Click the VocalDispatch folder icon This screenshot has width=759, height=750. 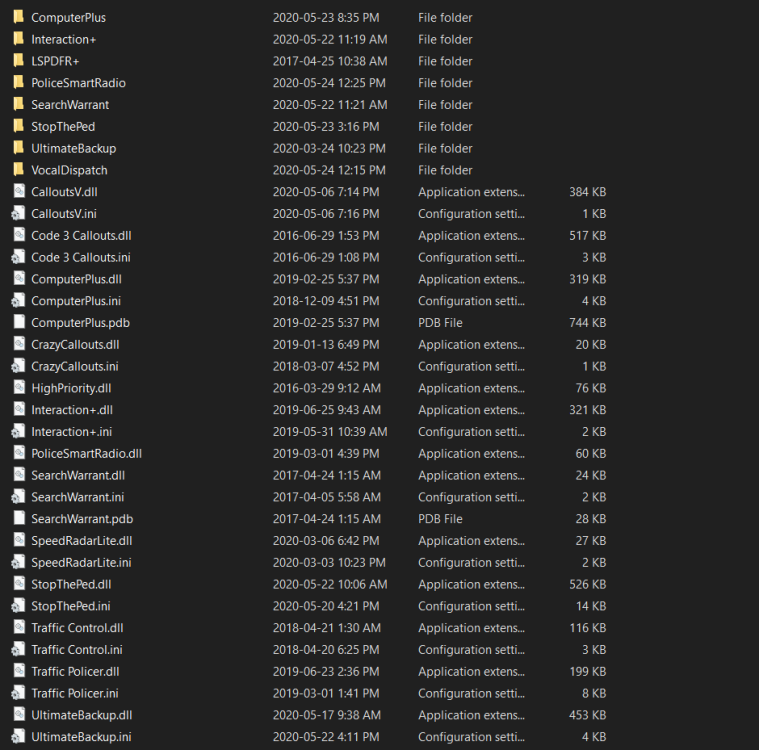pos(18,170)
